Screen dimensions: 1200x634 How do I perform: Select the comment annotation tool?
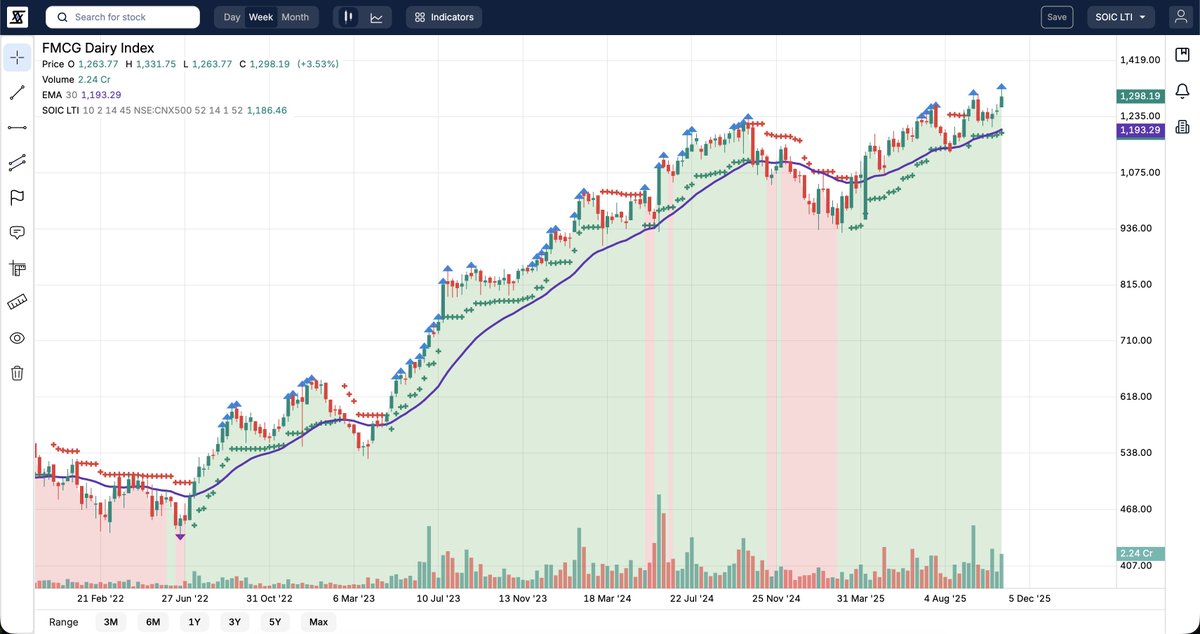click(17, 232)
